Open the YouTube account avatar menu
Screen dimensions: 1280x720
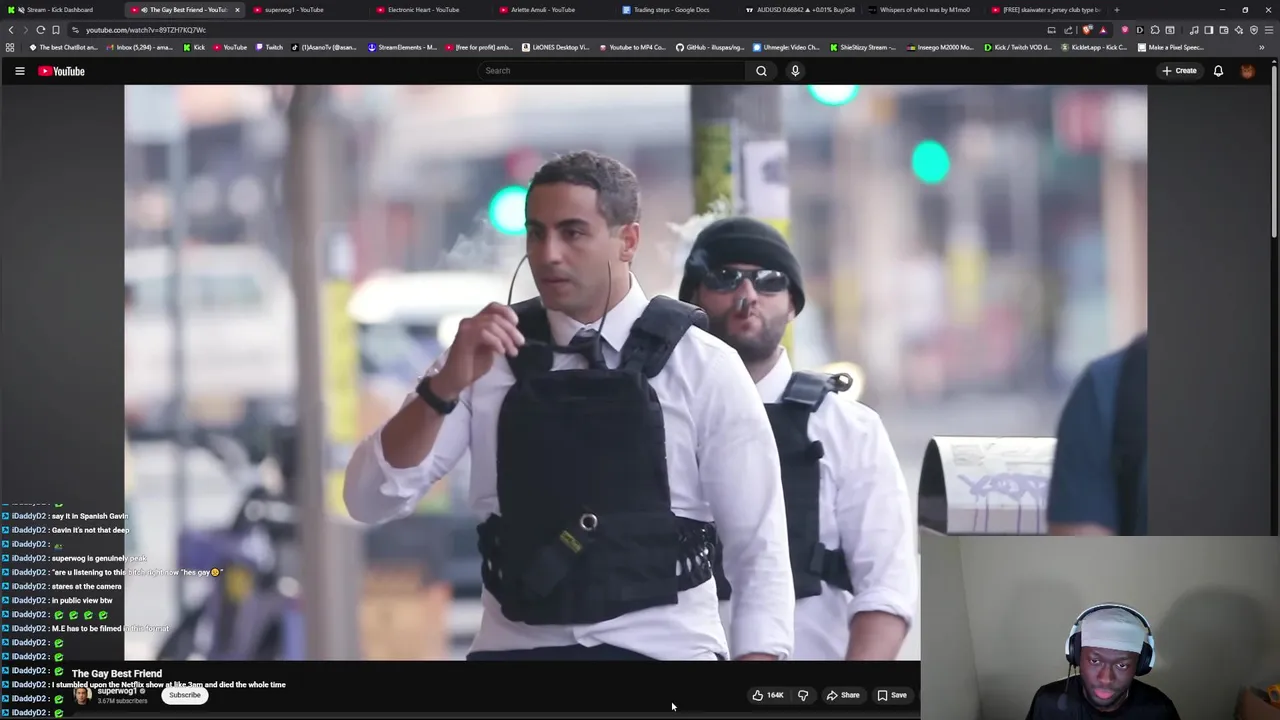[x=1247, y=71]
